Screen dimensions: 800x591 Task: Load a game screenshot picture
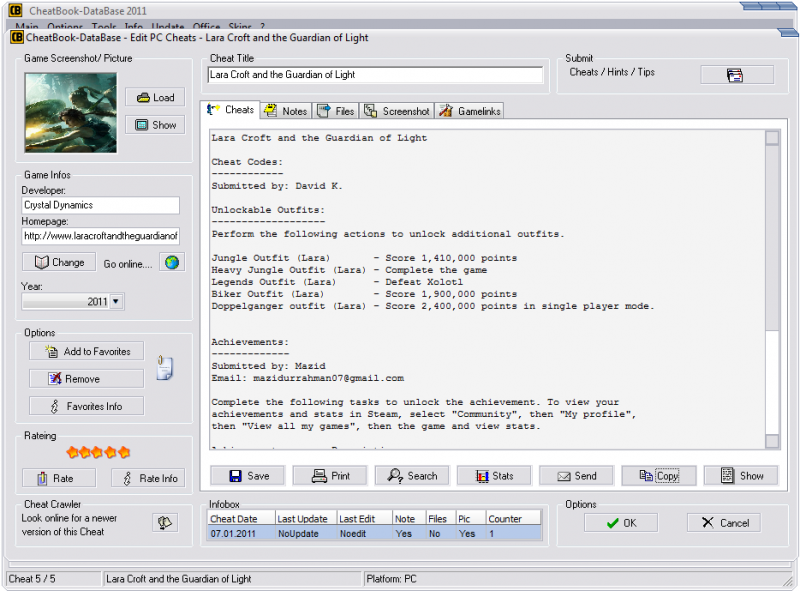(x=155, y=97)
